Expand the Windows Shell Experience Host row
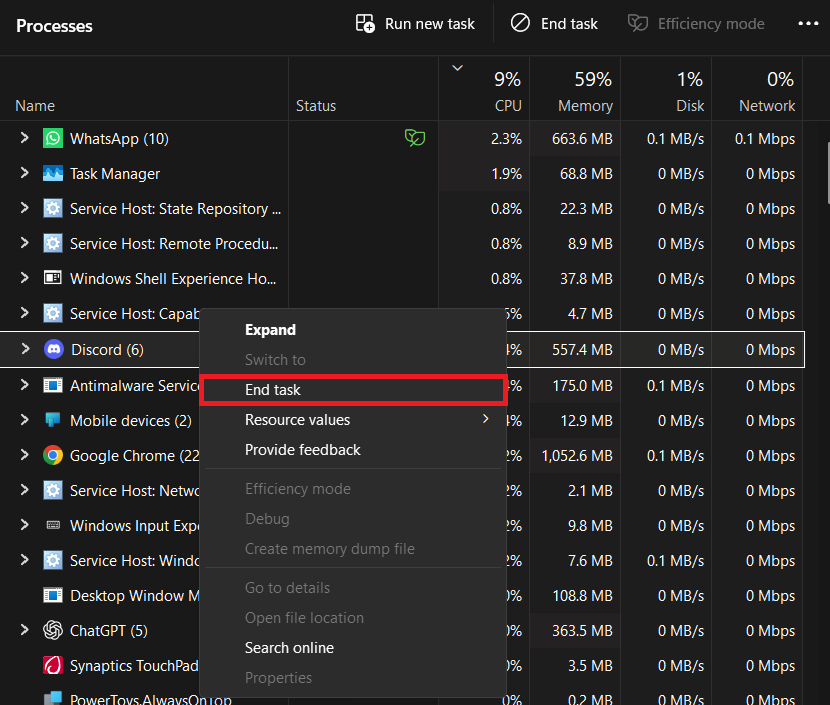Image resolution: width=830 pixels, height=705 pixels. coord(24,278)
